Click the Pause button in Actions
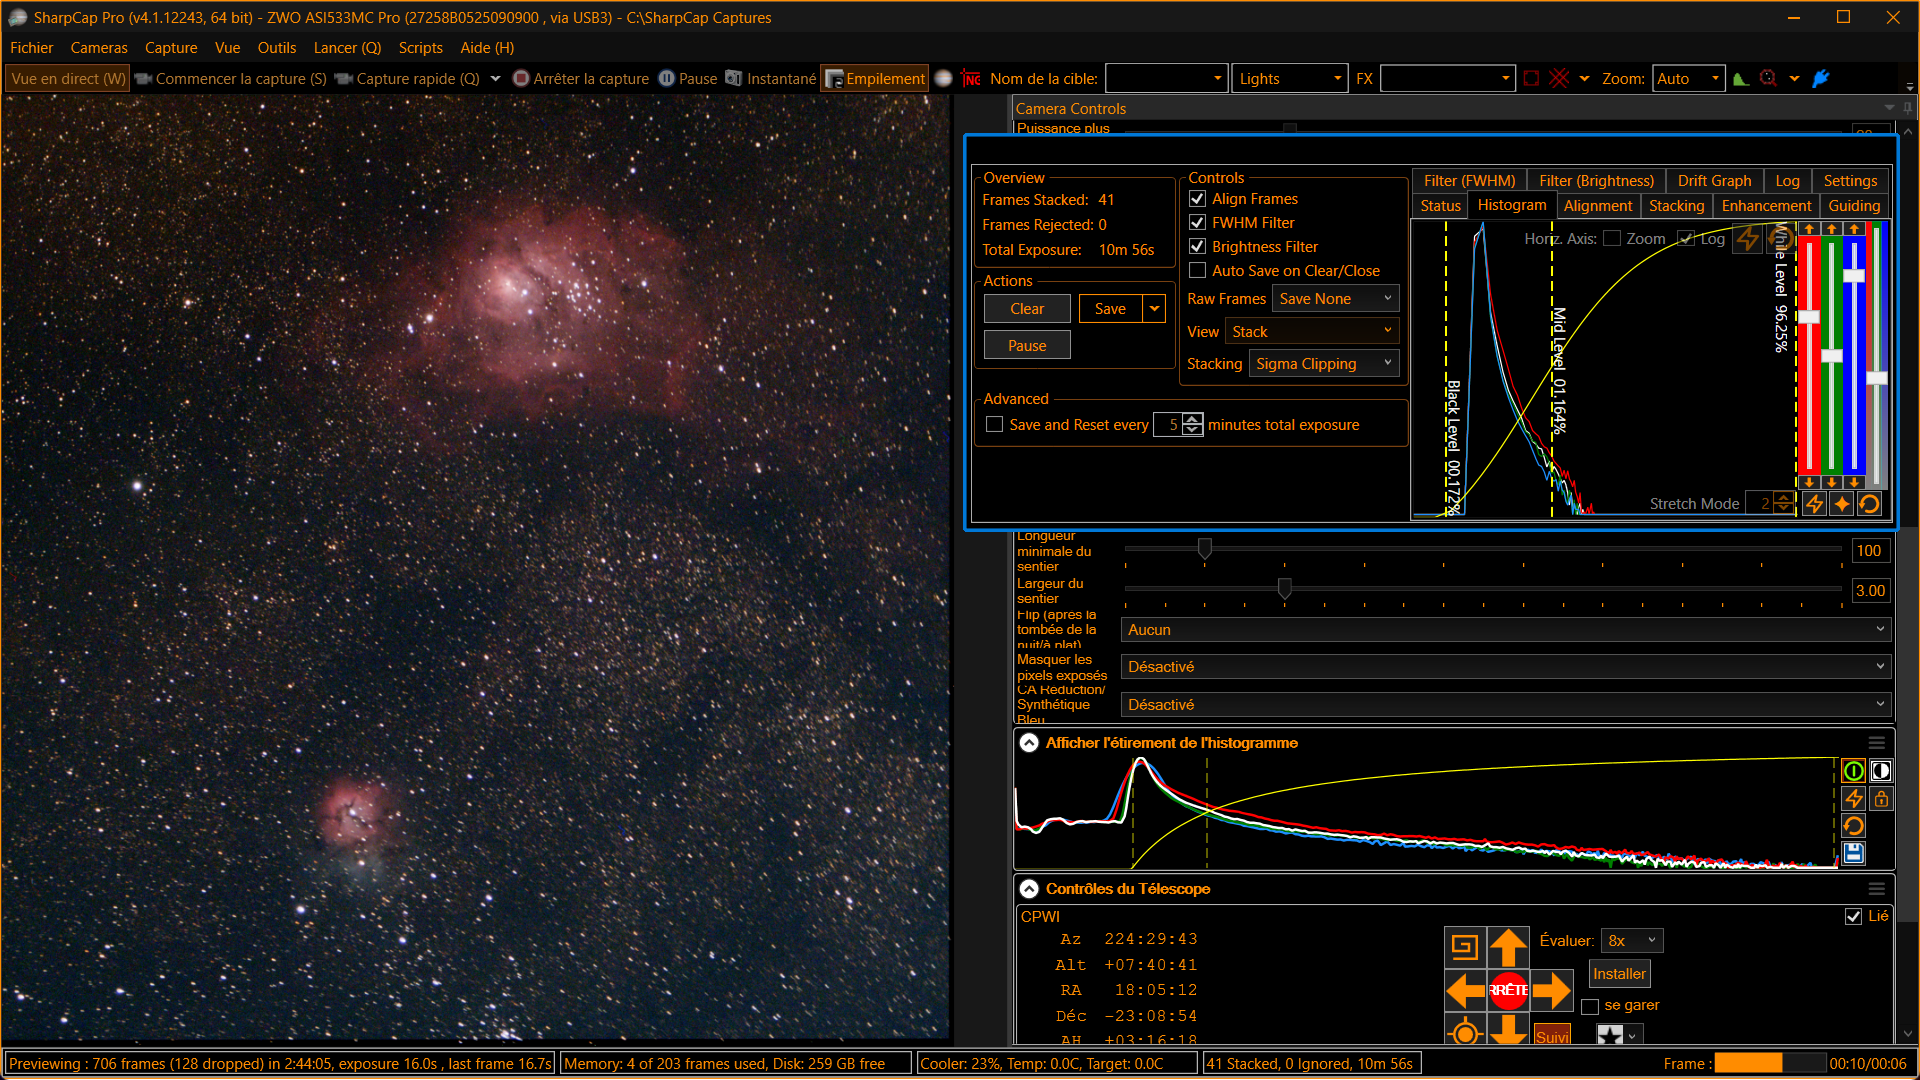Screen dimensions: 1920x1080 (x=1027, y=346)
